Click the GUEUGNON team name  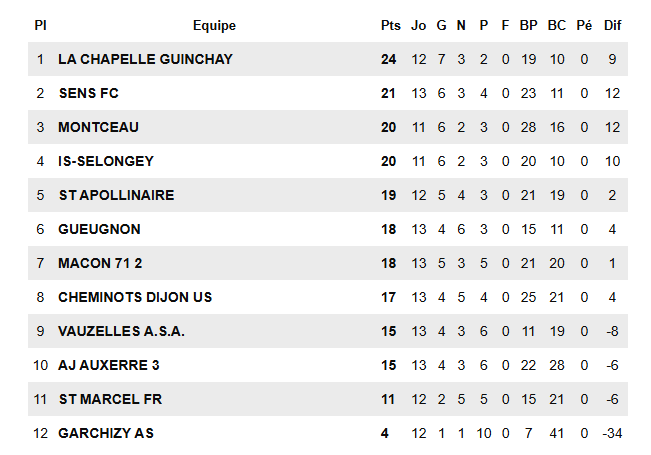(x=99, y=229)
